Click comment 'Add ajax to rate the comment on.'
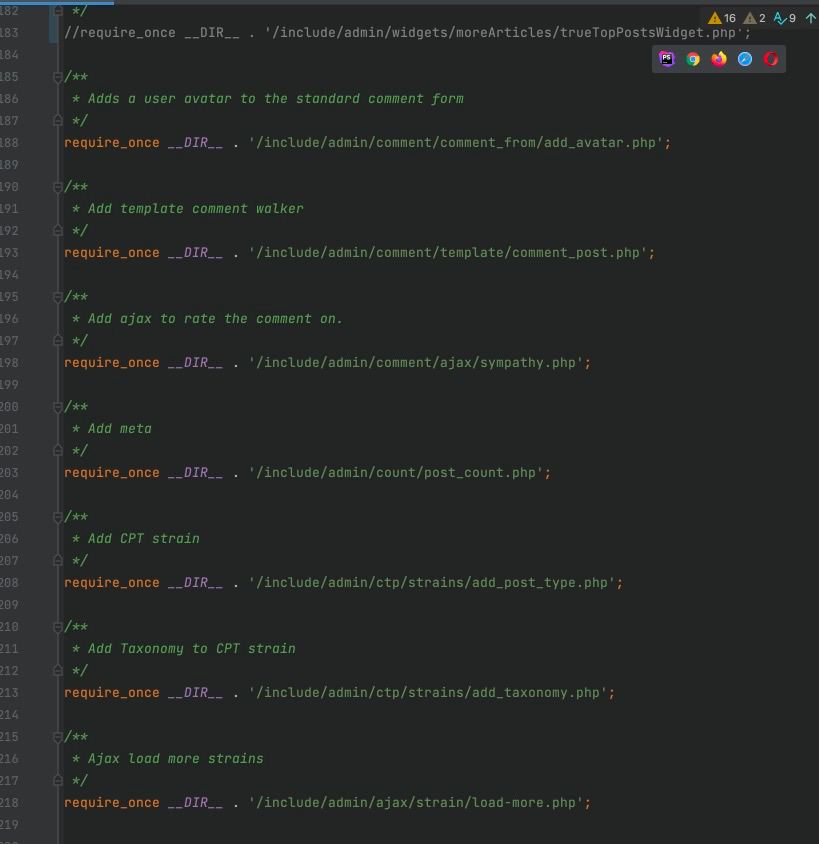 click(215, 319)
